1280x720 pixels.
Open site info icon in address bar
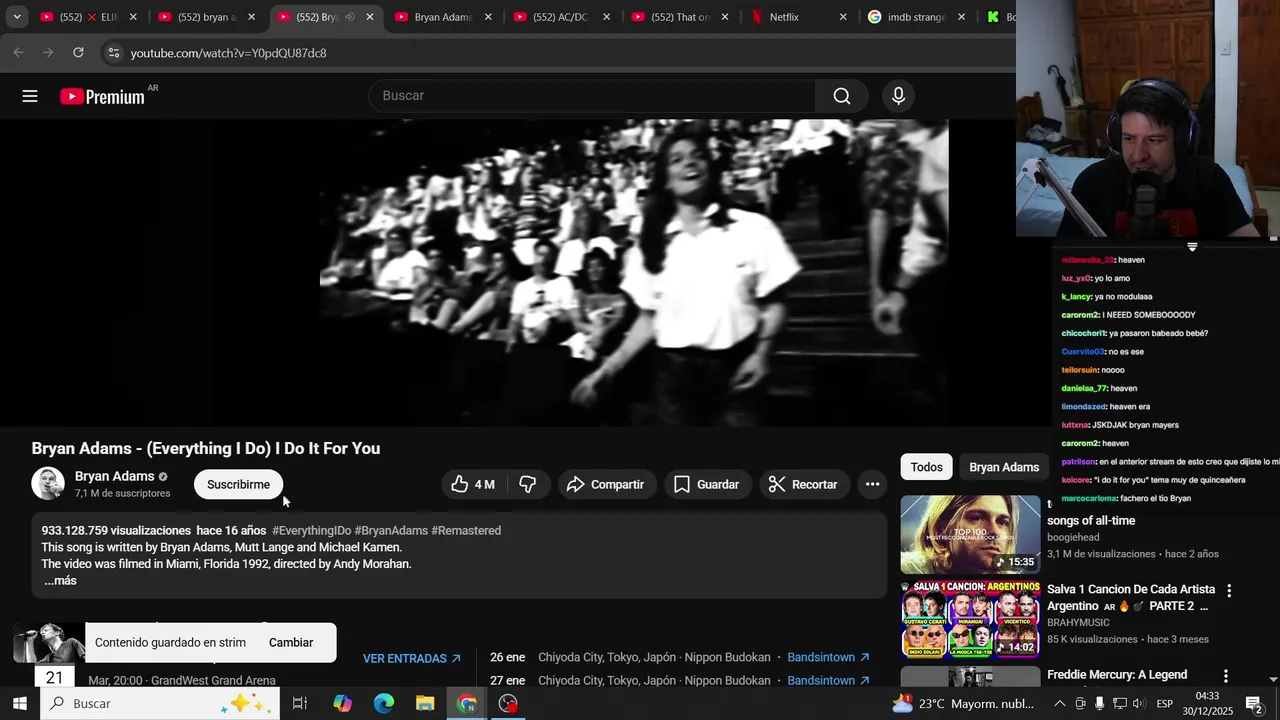click(113, 53)
